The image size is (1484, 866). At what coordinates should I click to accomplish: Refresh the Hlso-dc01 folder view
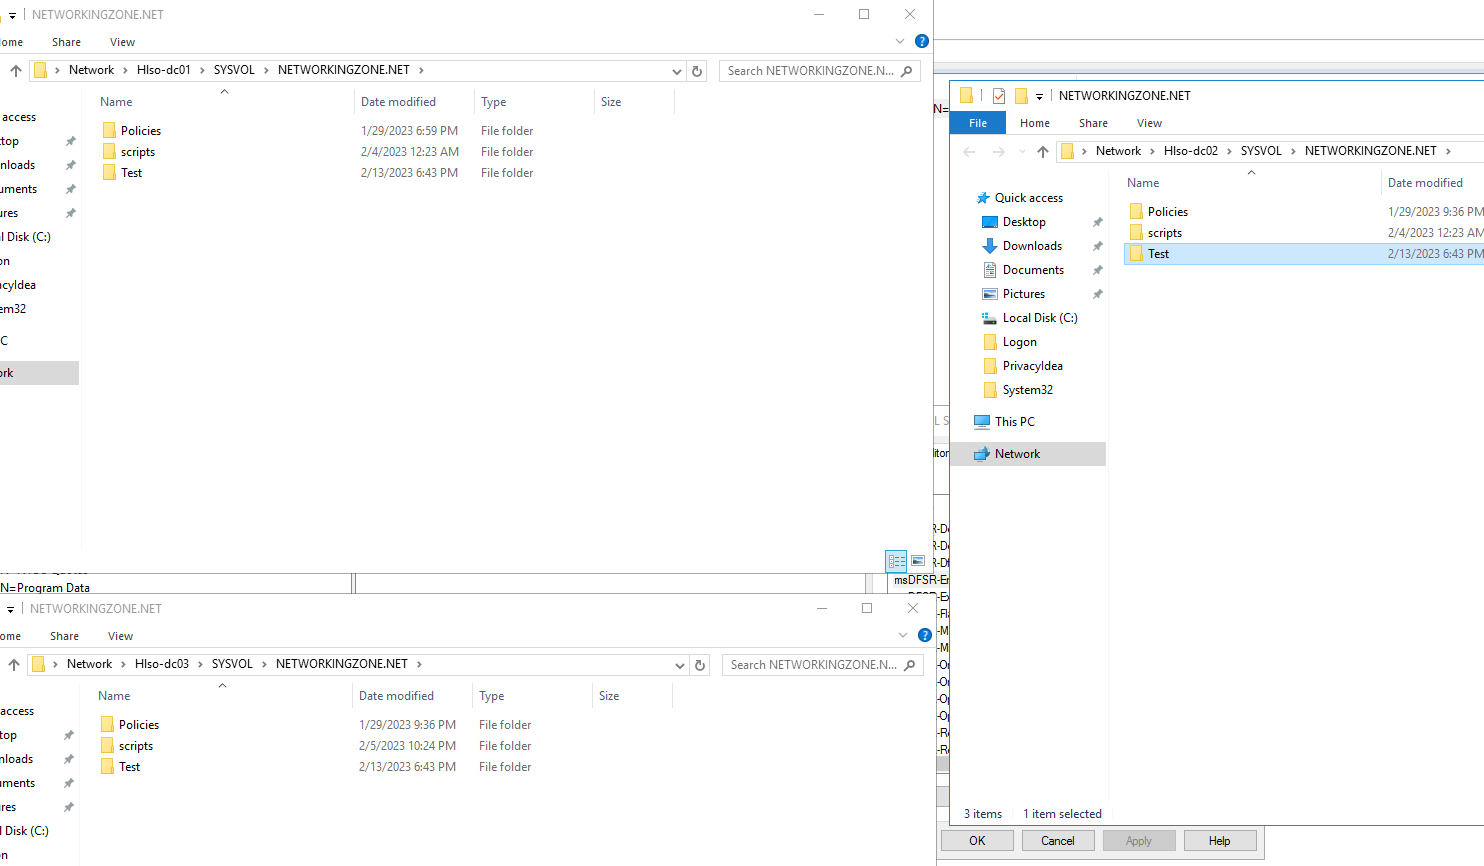[697, 70]
